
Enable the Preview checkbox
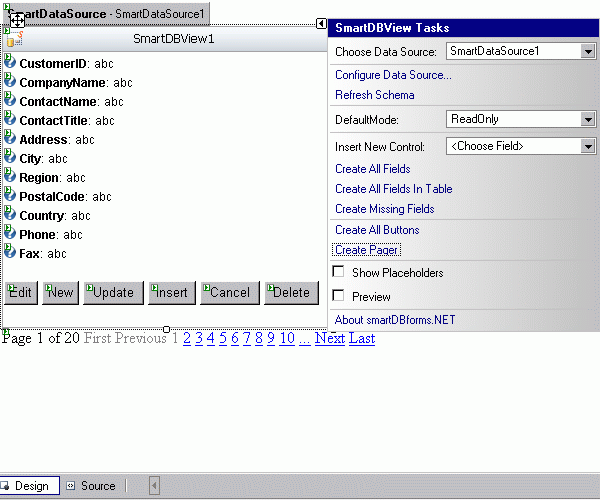338,295
